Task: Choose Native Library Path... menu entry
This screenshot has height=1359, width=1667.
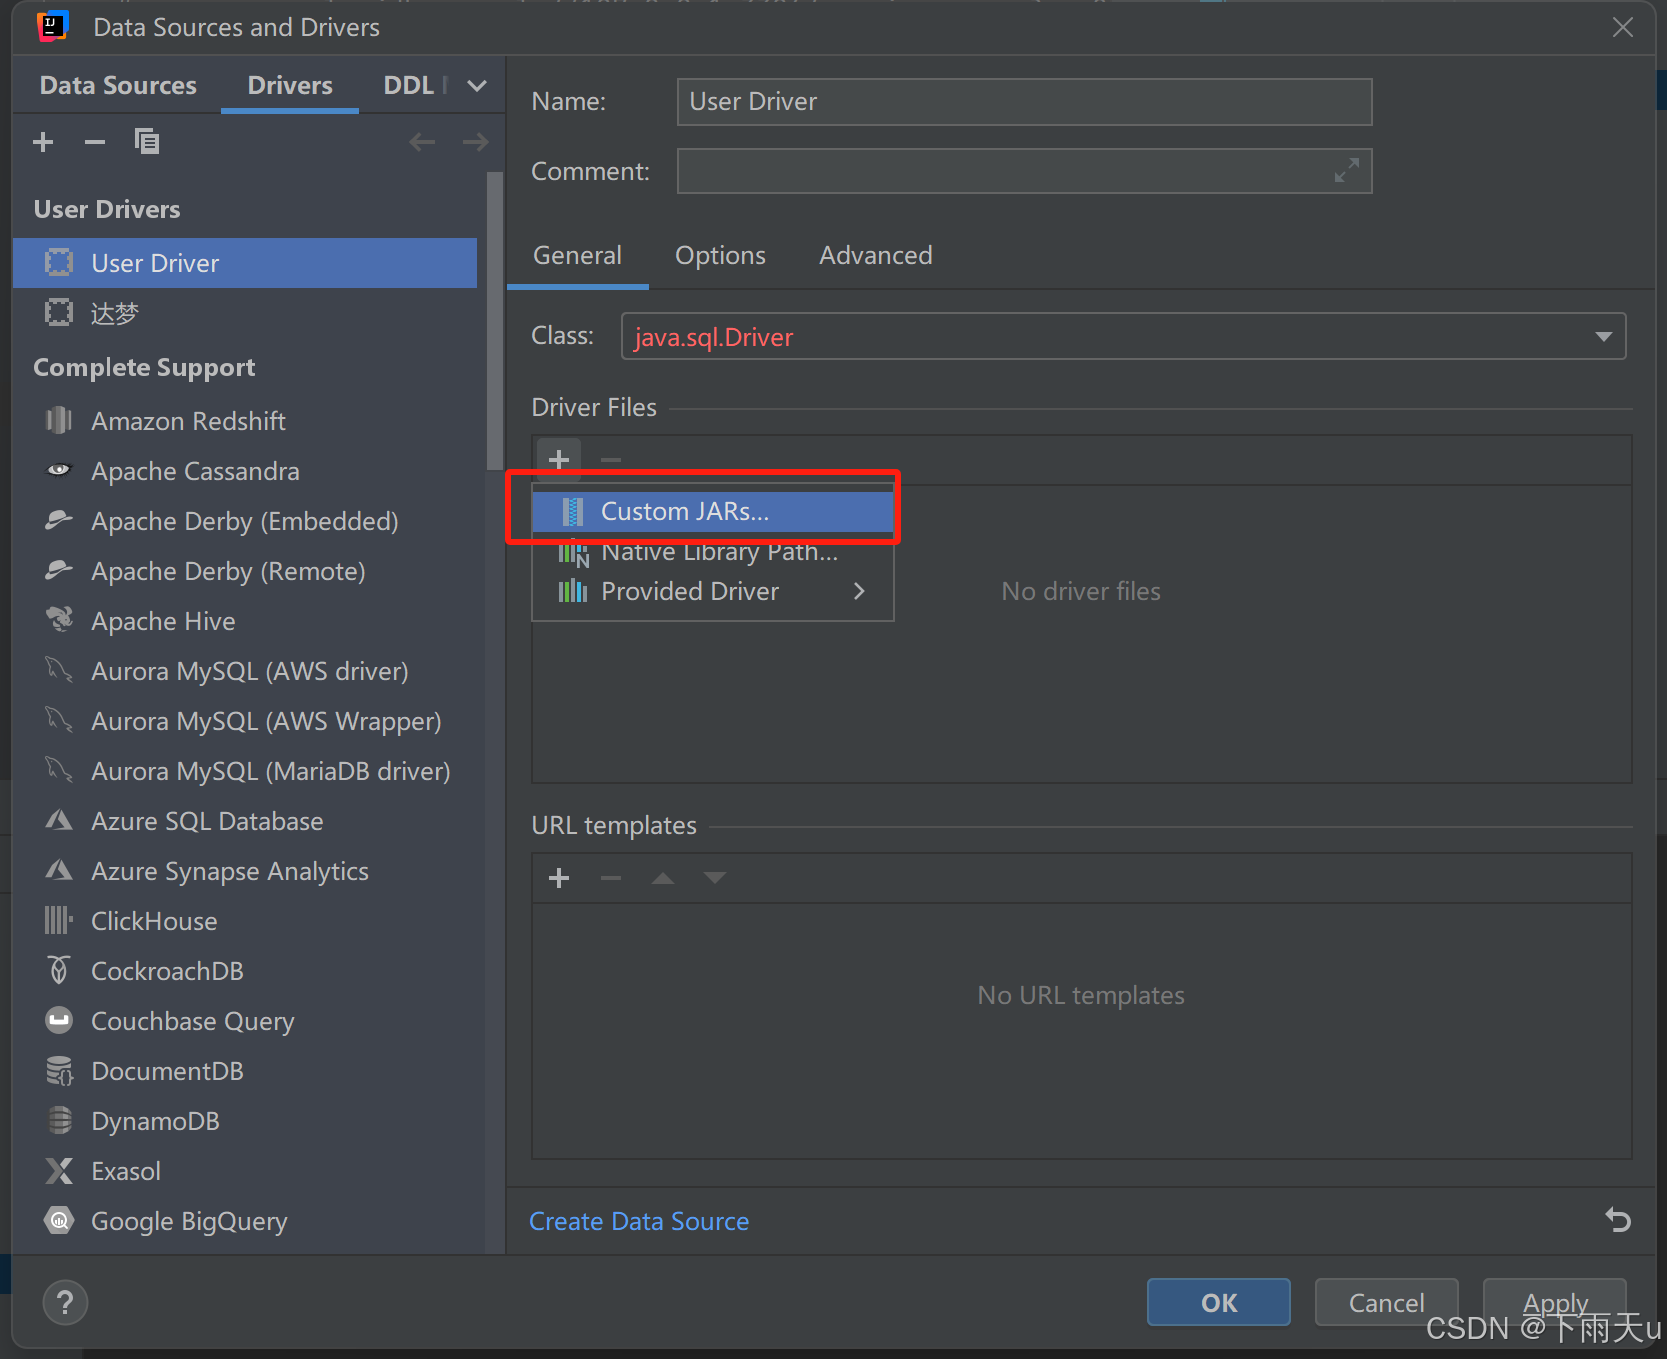Action: click(713, 552)
